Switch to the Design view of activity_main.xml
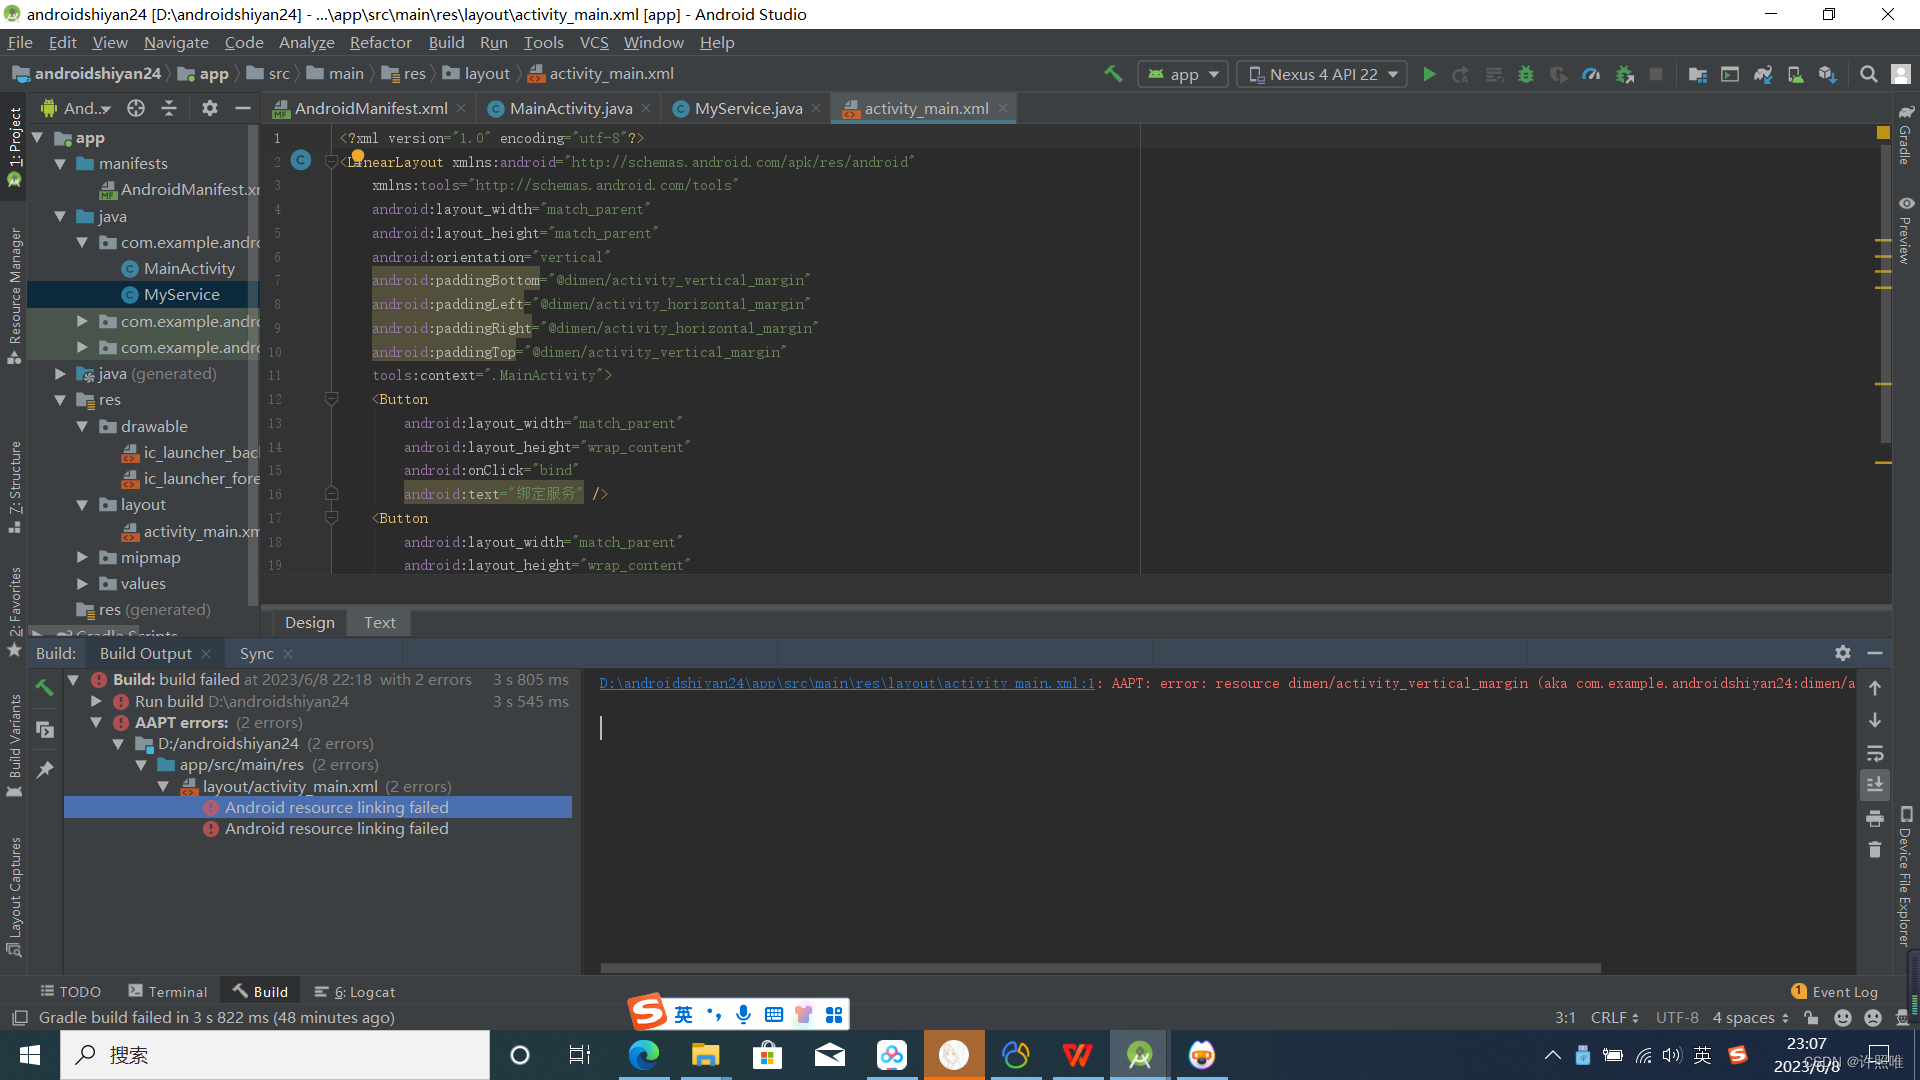 309,622
